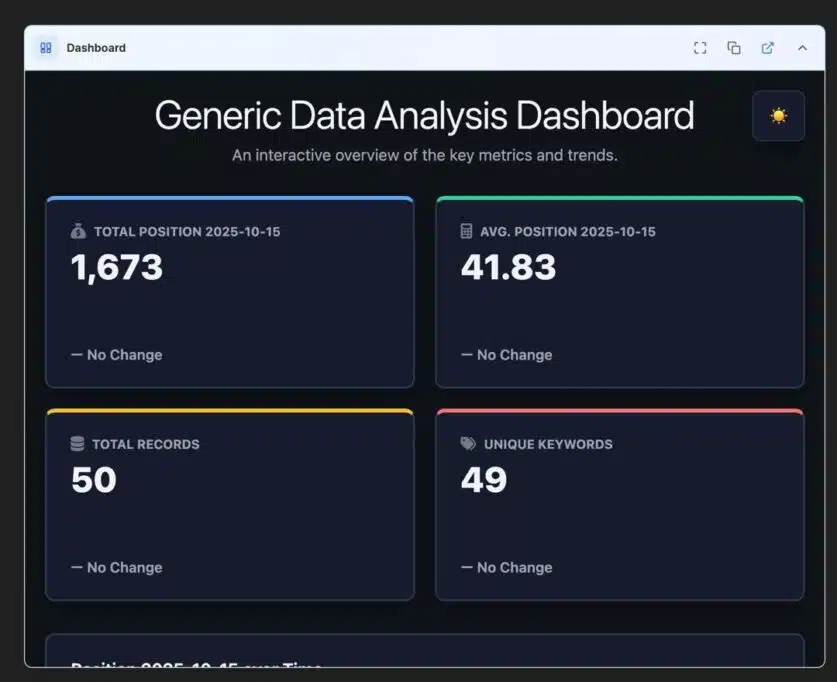The width and height of the screenshot is (837, 682).
Task: Click the Dashboard panel icon in header
Action: point(45,48)
